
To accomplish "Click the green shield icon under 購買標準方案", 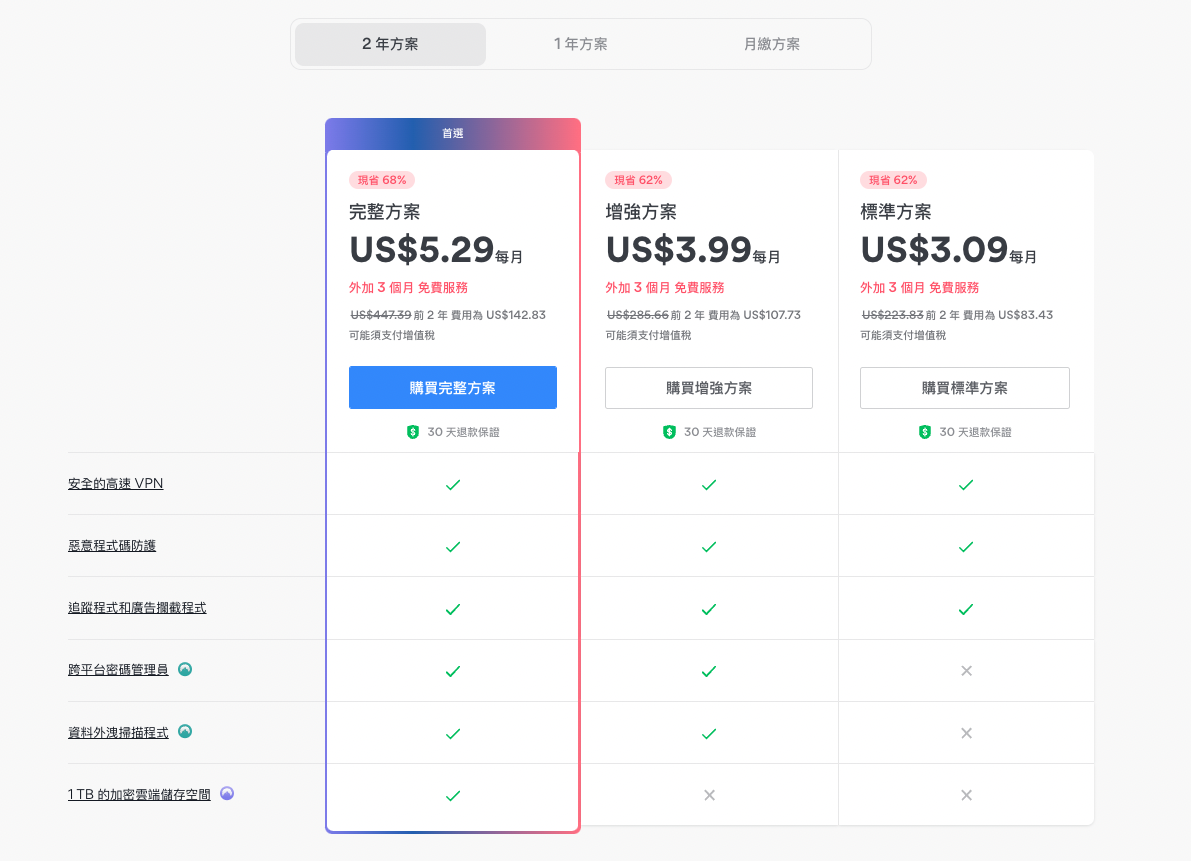I will click(925, 432).
